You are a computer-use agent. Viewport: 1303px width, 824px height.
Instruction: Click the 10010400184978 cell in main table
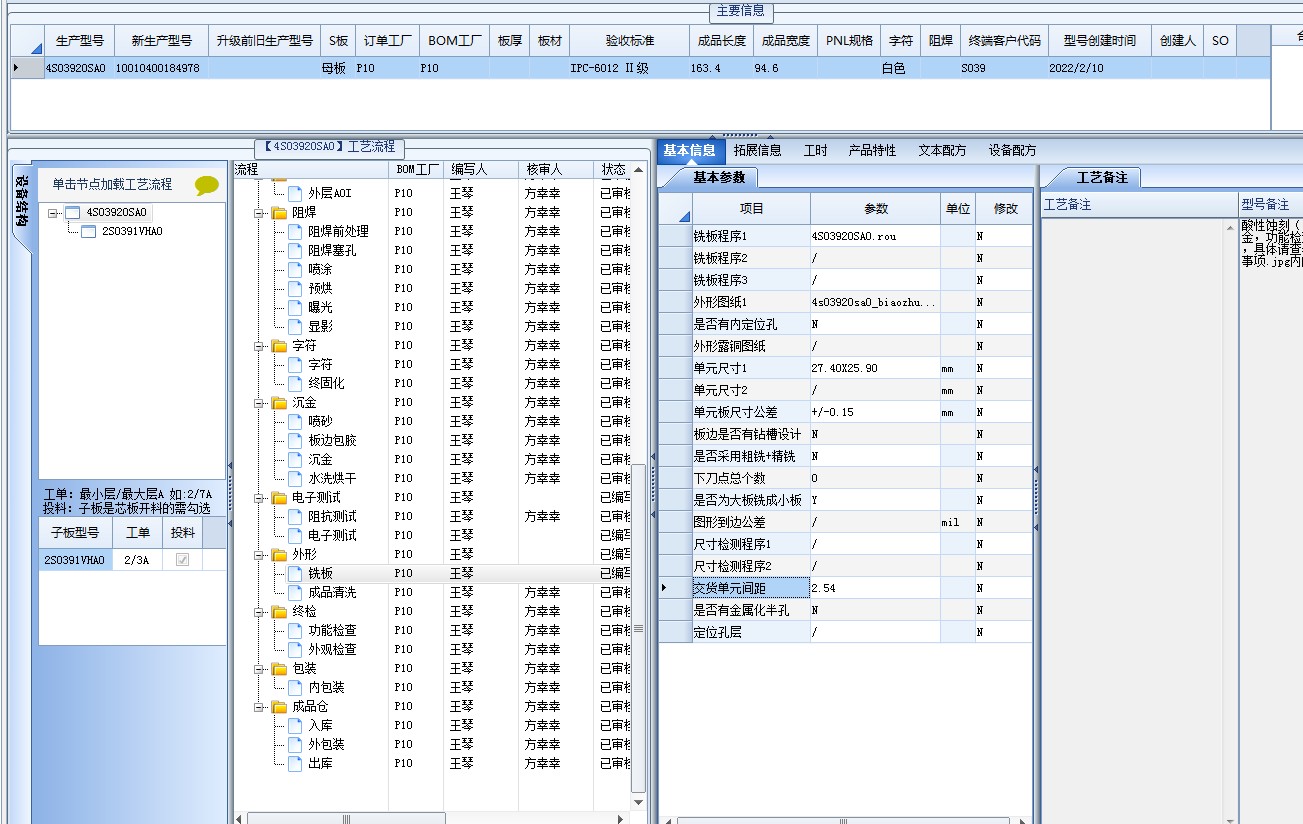(x=160, y=68)
